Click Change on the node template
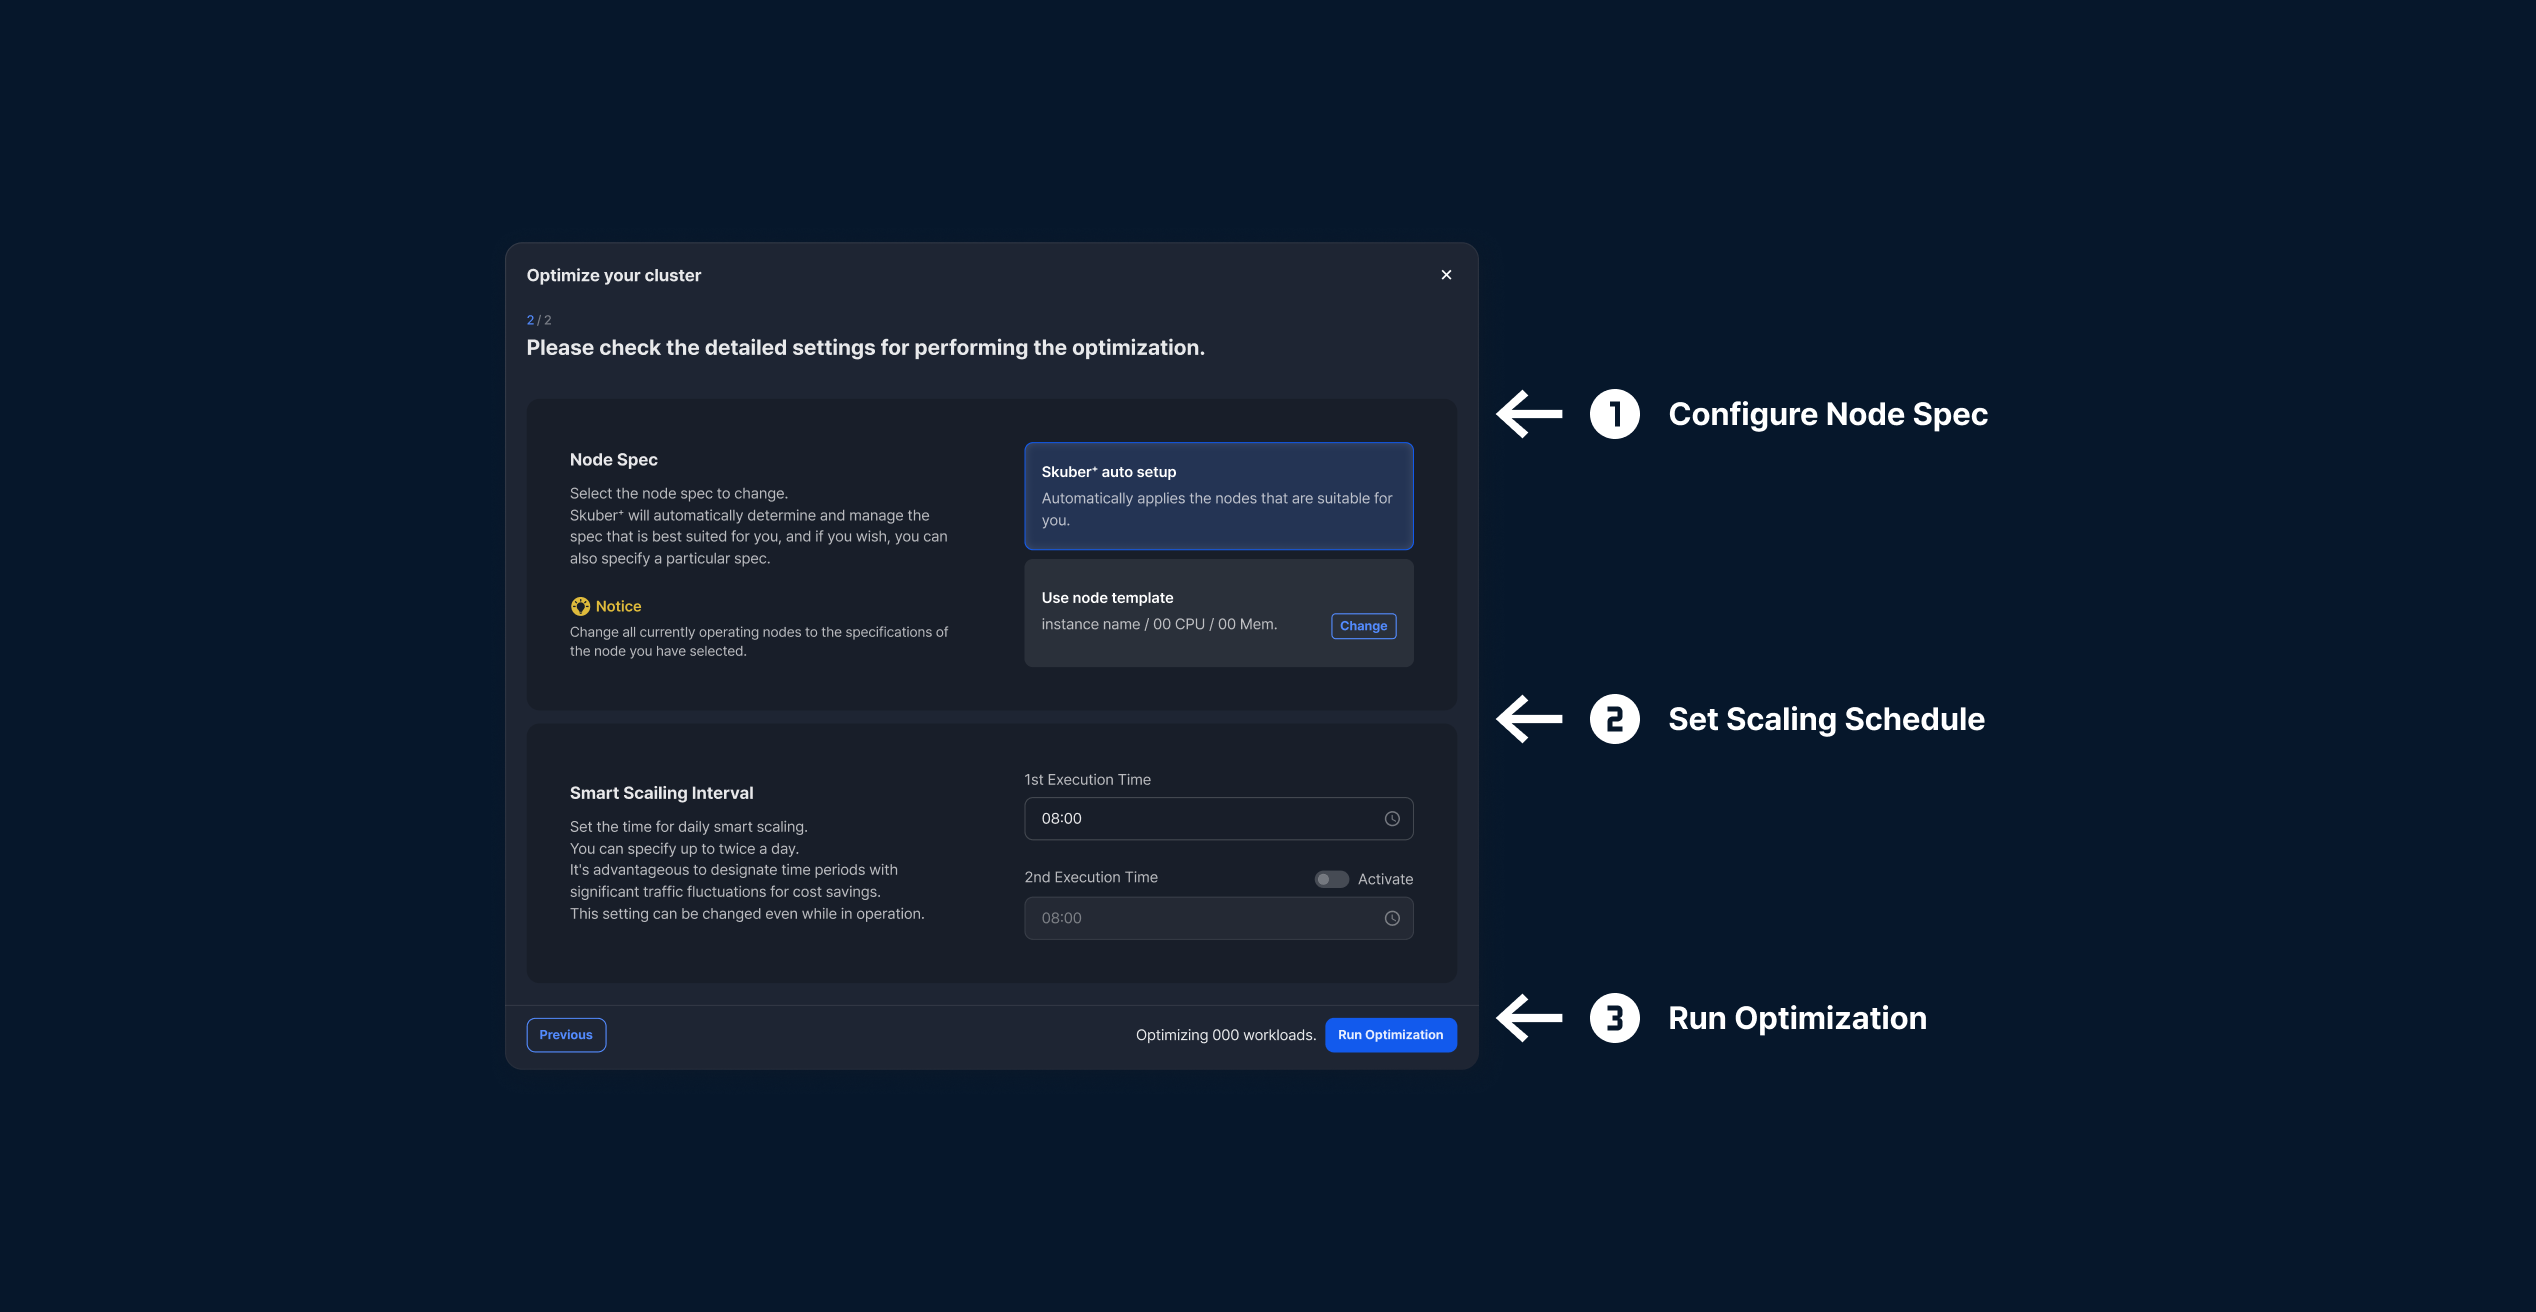Image resolution: width=2536 pixels, height=1312 pixels. pos(1363,626)
